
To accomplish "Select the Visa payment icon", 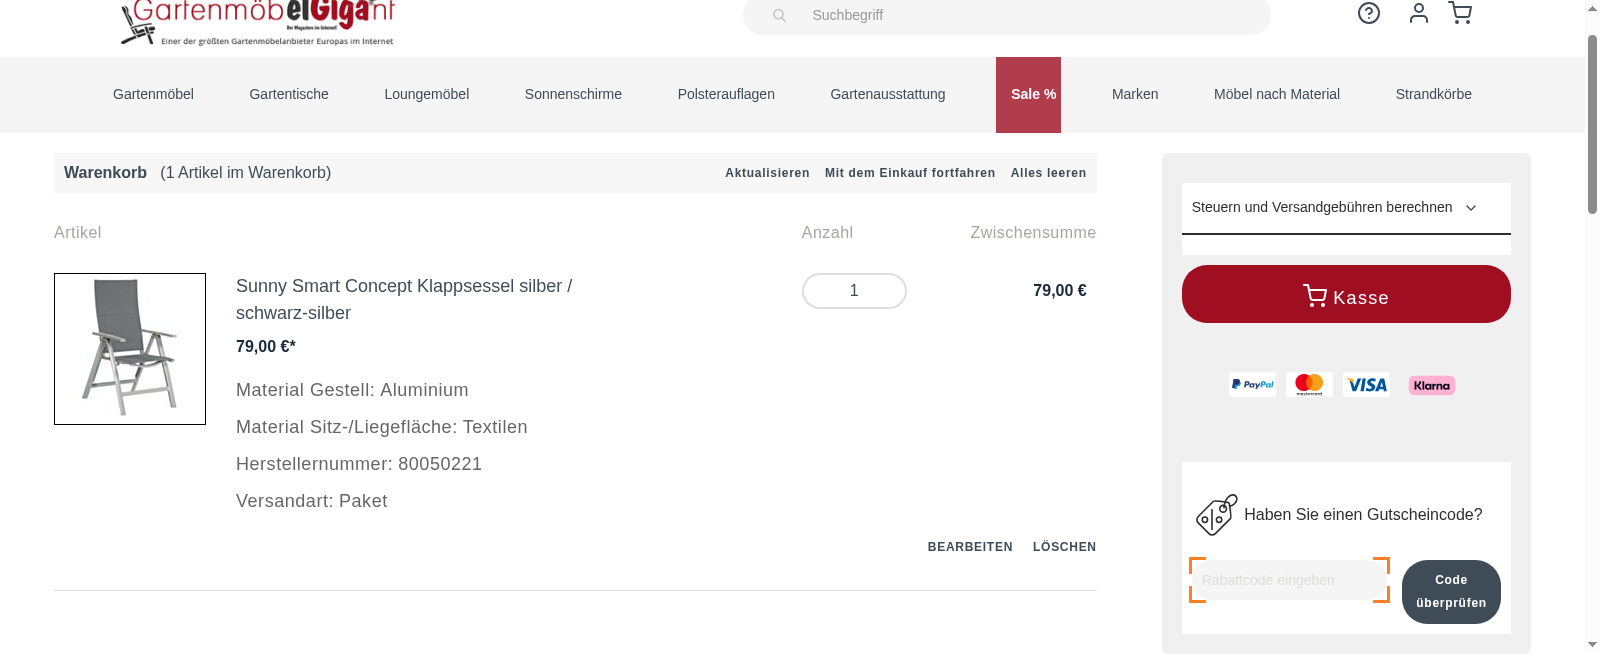I will [1367, 384].
